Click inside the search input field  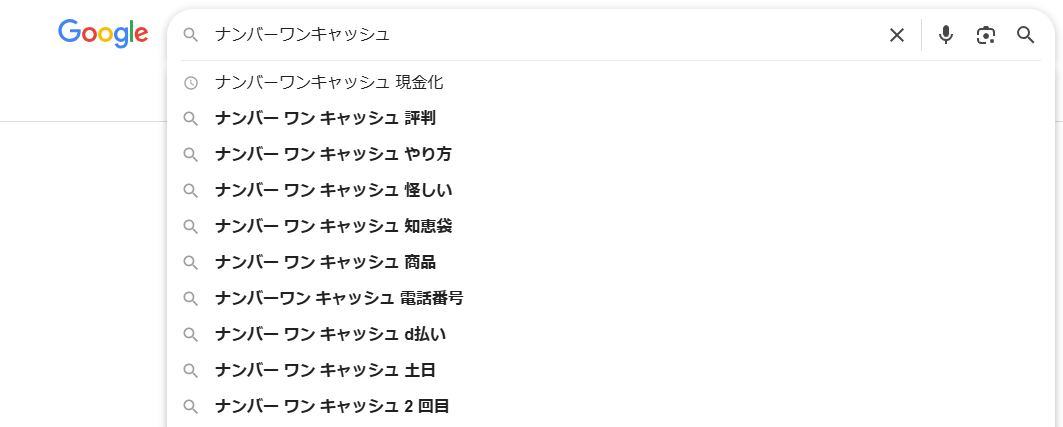[540, 35]
